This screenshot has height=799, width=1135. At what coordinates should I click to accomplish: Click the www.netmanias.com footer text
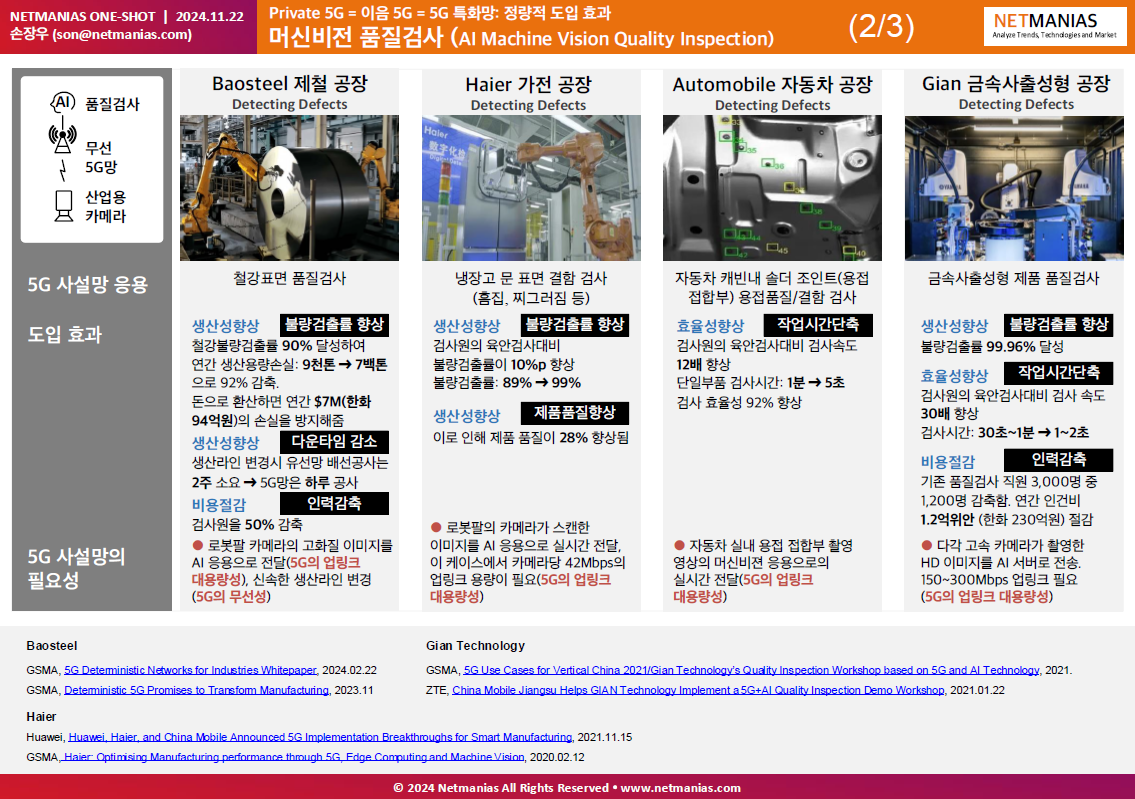pos(680,788)
